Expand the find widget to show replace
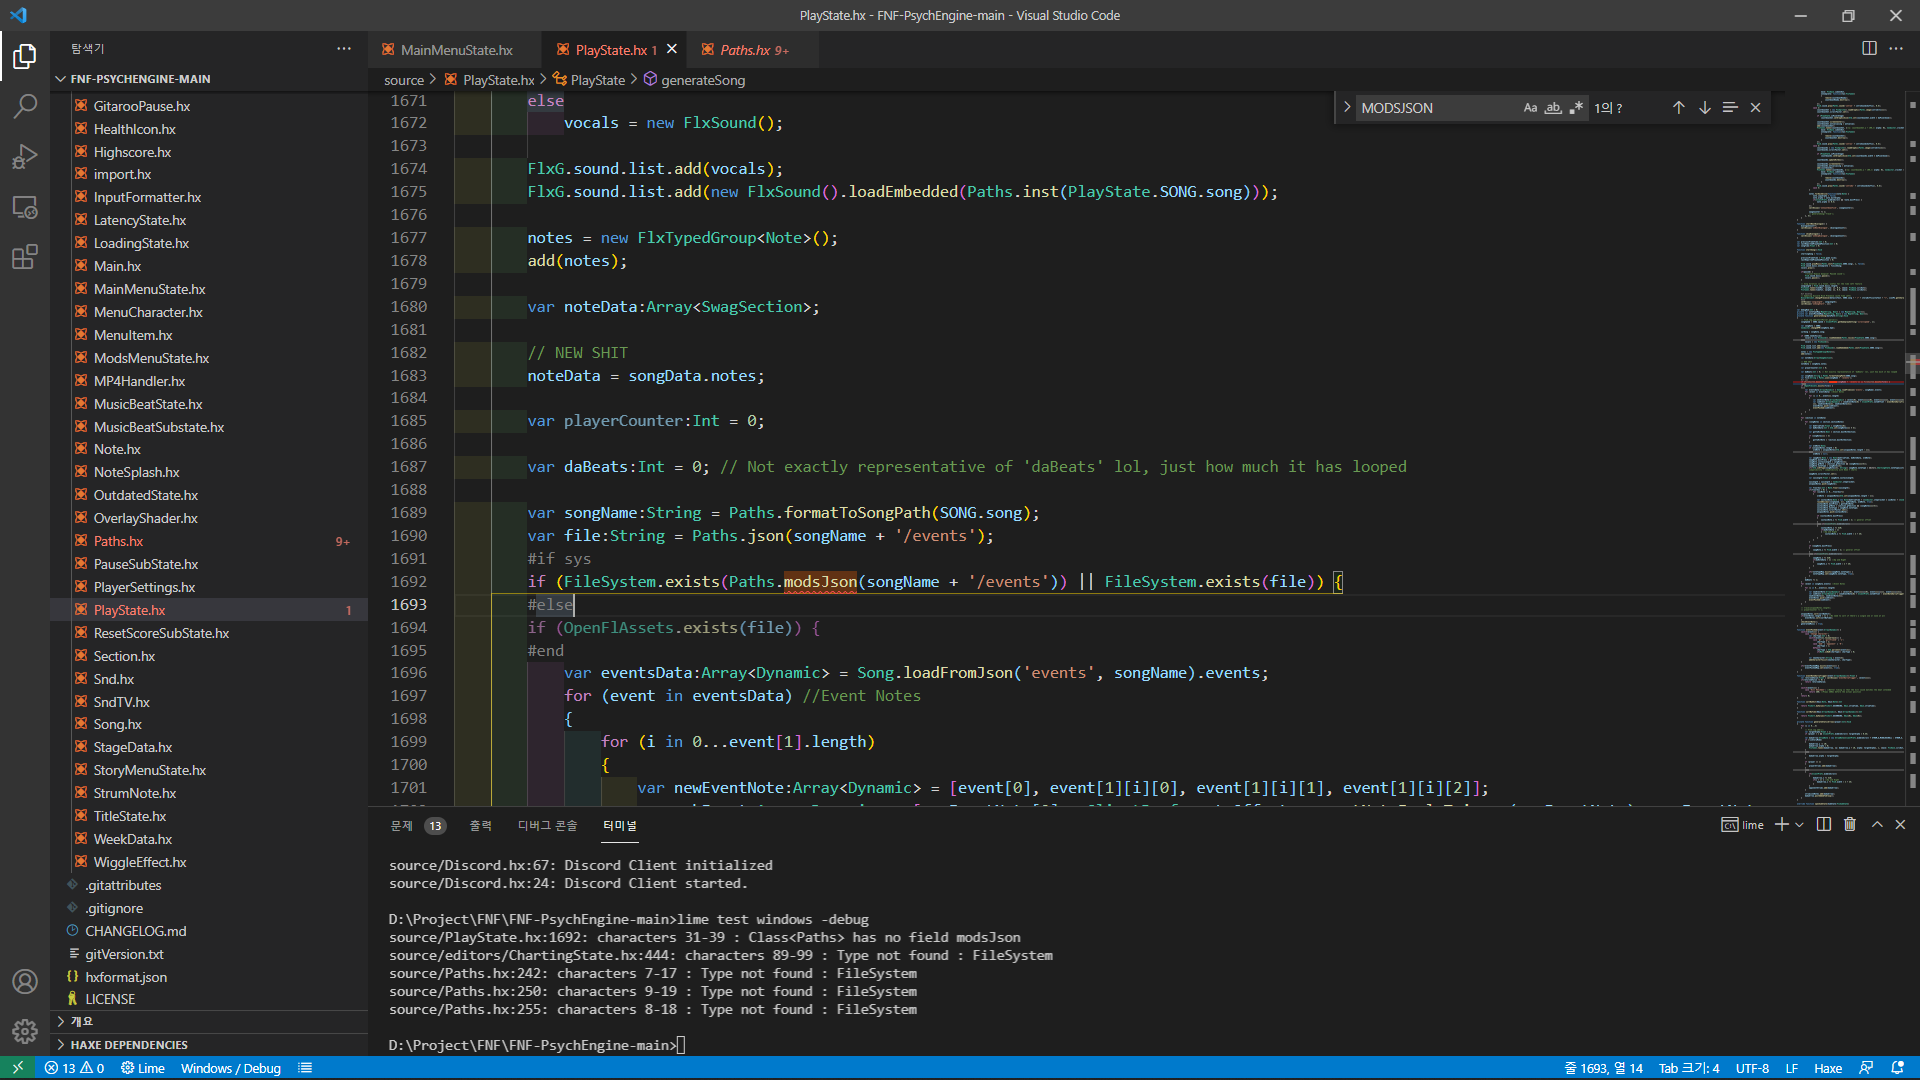 pos(1348,107)
